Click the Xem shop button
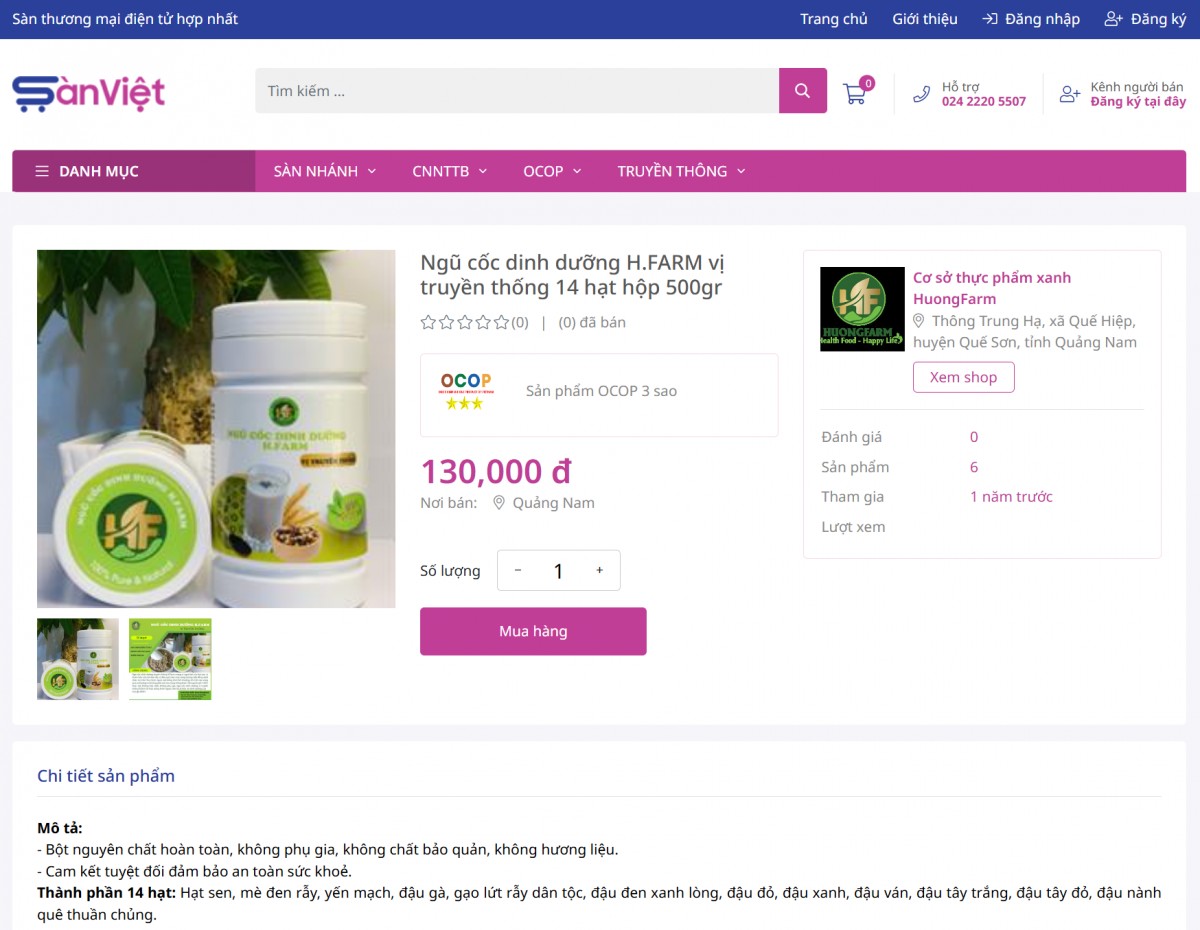This screenshot has height=930, width=1200. [964, 377]
